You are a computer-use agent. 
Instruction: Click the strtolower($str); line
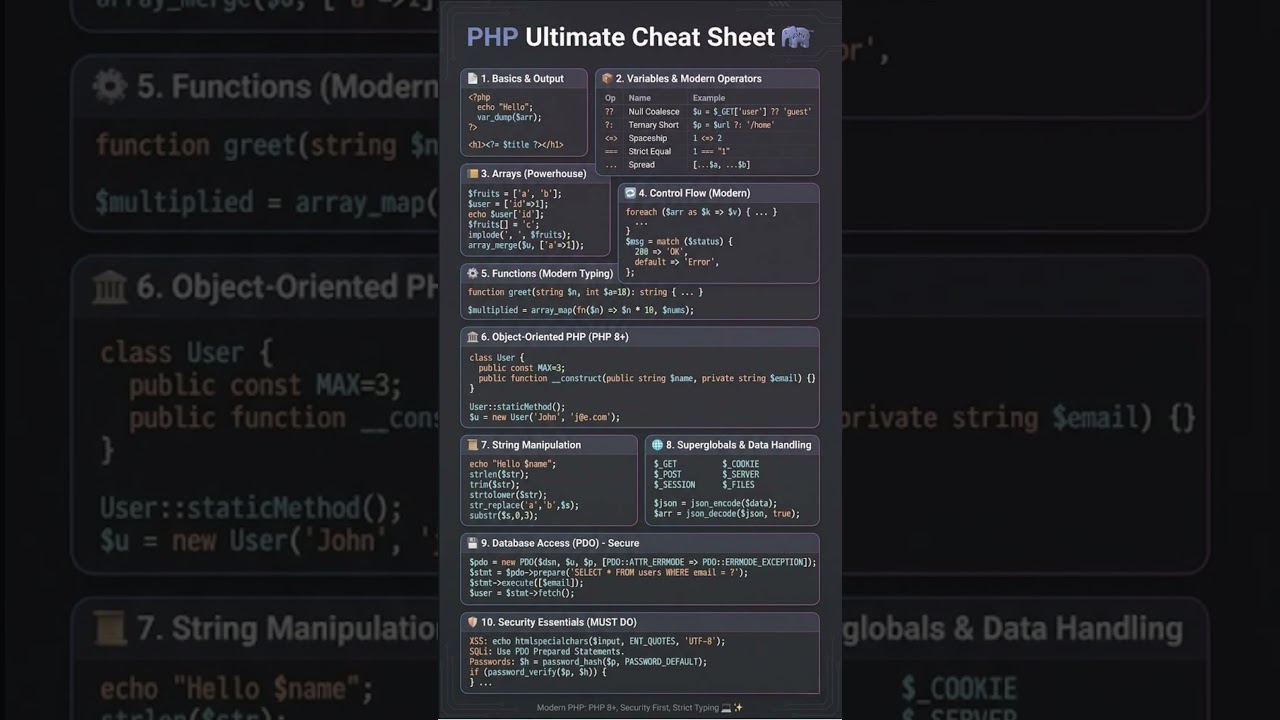click(508, 495)
